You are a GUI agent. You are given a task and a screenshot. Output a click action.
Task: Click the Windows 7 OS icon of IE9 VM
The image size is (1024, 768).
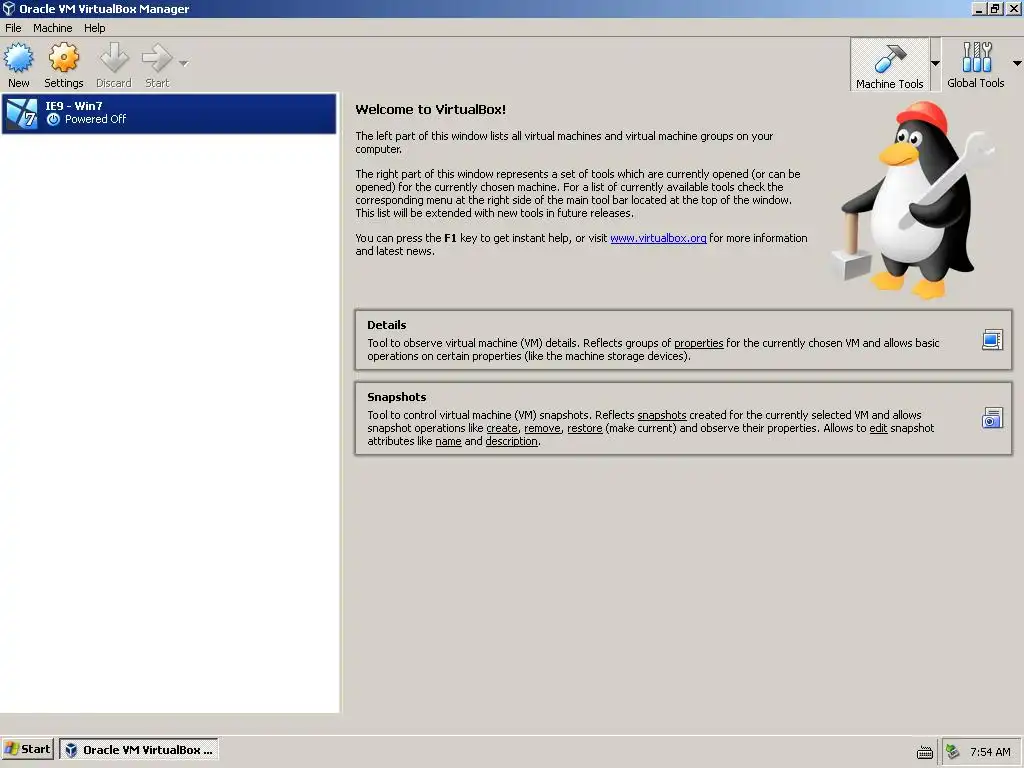click(22, 114)
